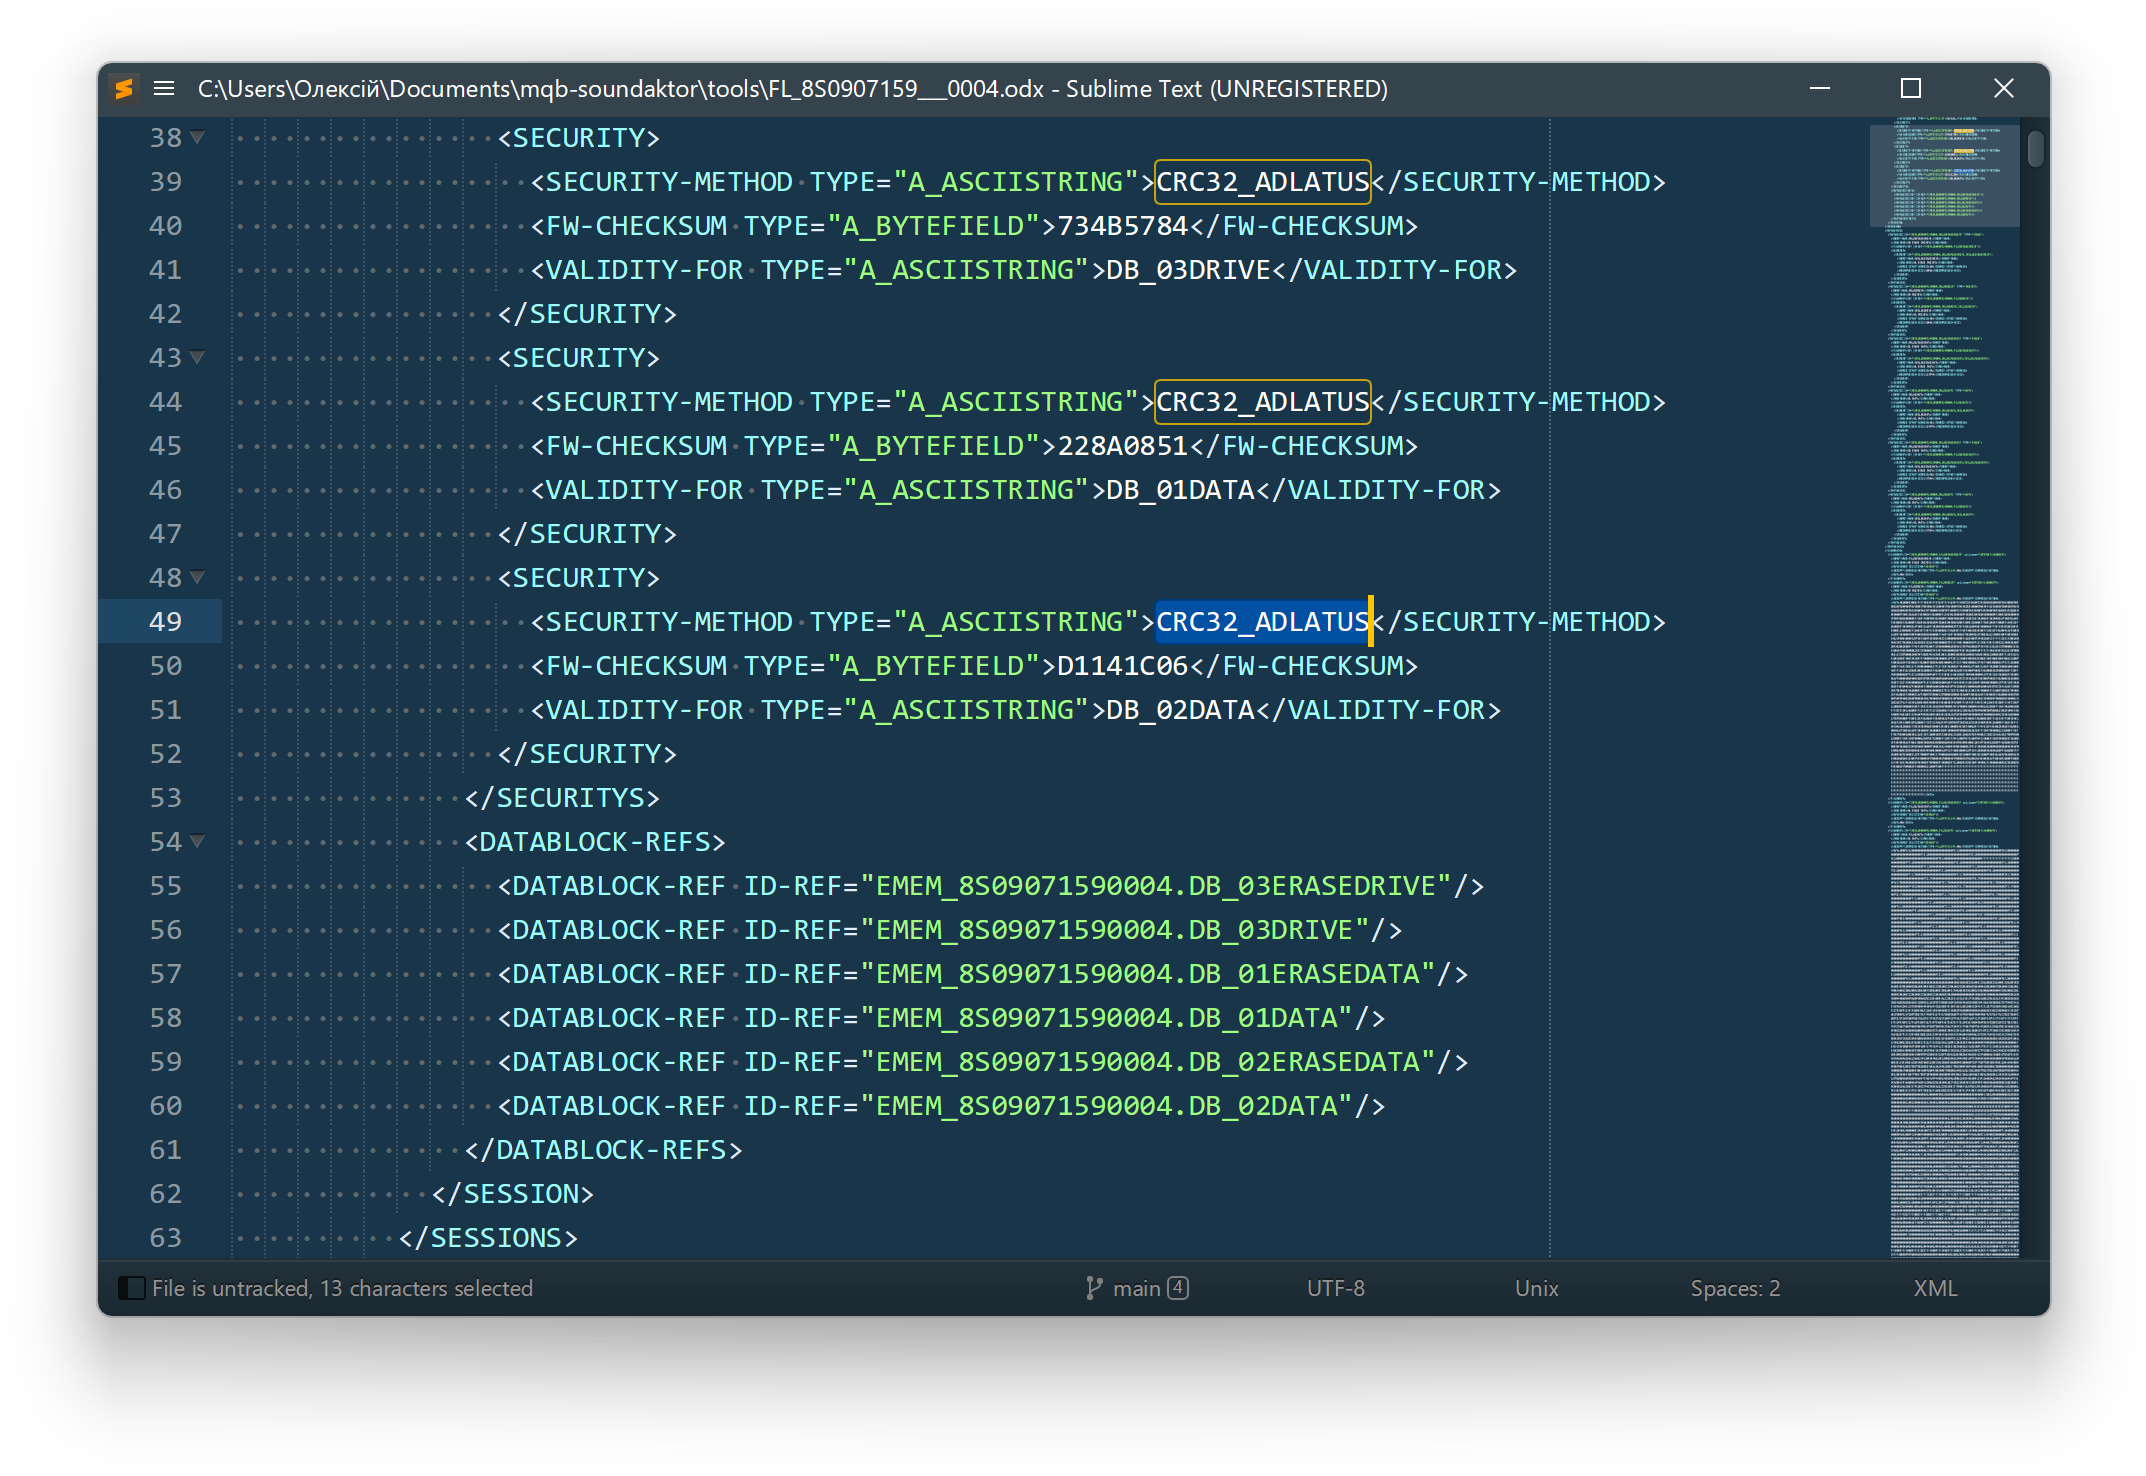The height and width of the screenshot is (1476, 2146).
Task: Collapse the SECURITY block at line 38
Action: point(198,138)
